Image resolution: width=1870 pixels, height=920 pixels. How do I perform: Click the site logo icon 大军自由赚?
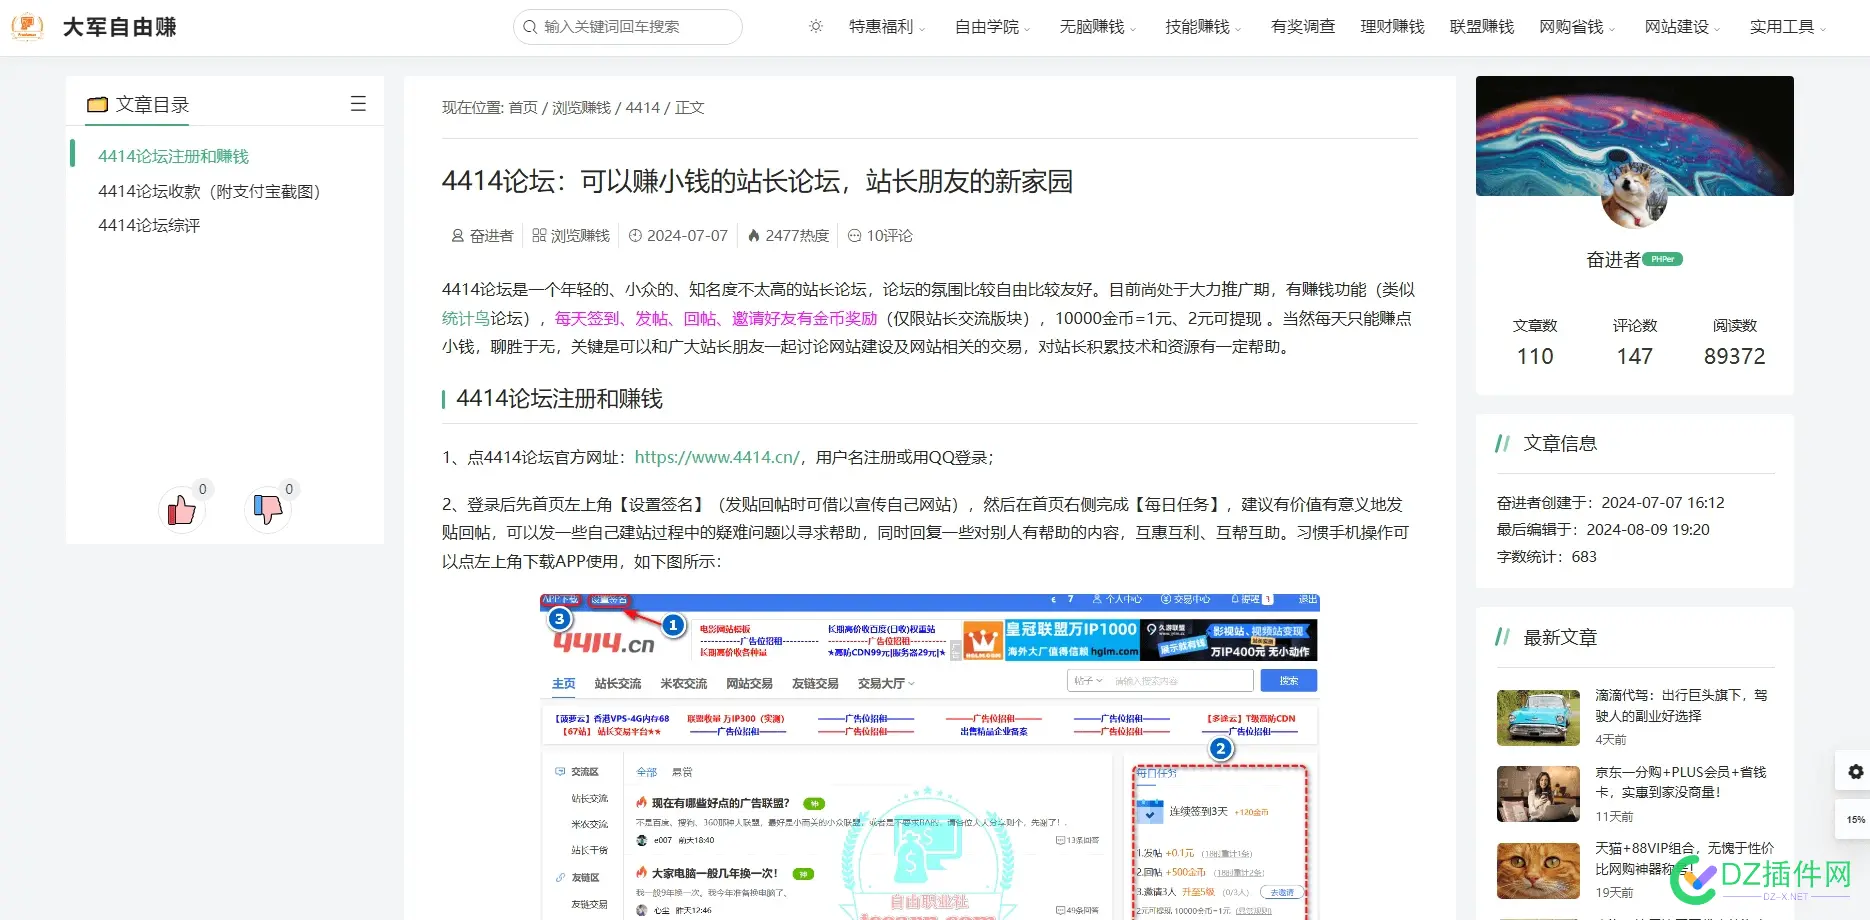[27, 27]
